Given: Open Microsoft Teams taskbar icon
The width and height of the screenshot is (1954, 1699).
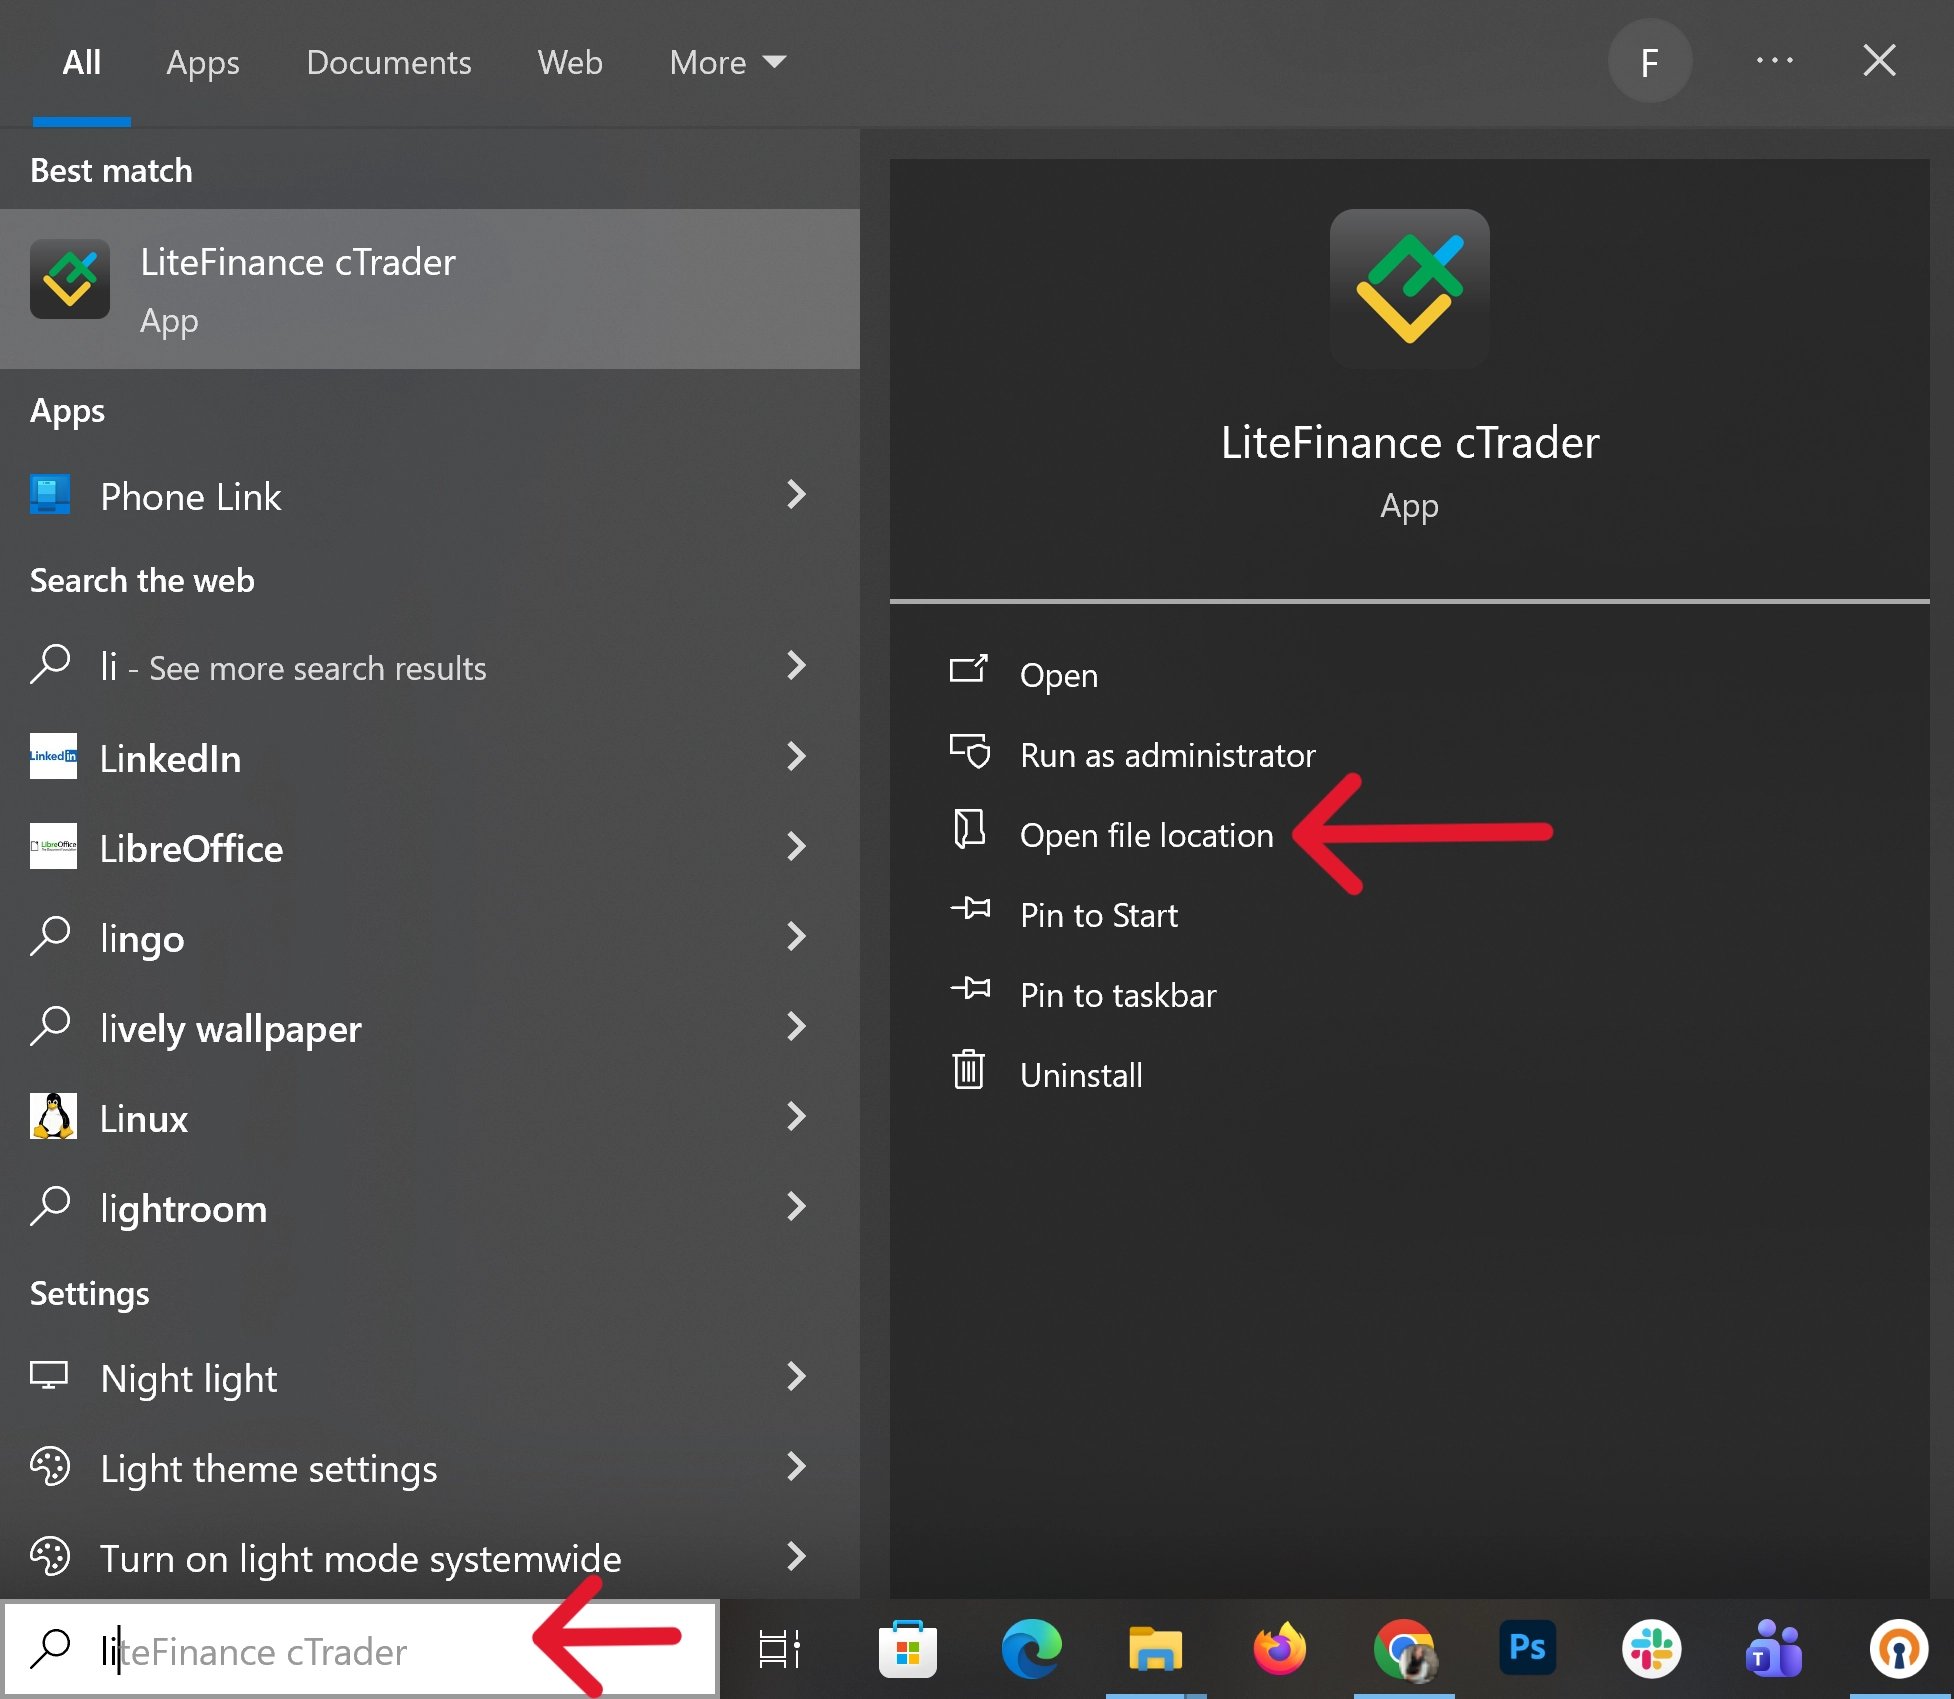Looking at the screenshot, I should (1775, 1650).
